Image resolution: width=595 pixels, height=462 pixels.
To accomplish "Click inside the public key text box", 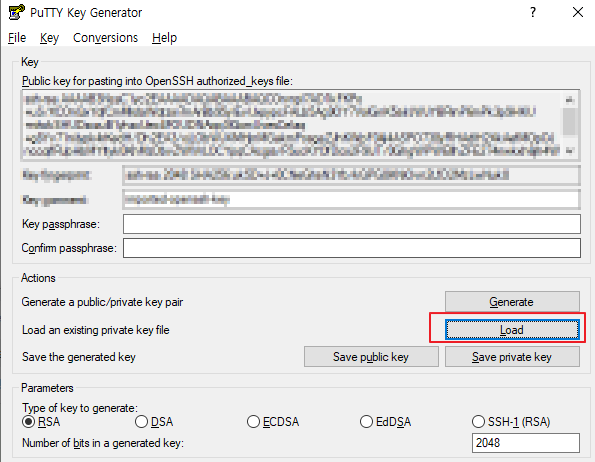I will click(x=291, y=124).
